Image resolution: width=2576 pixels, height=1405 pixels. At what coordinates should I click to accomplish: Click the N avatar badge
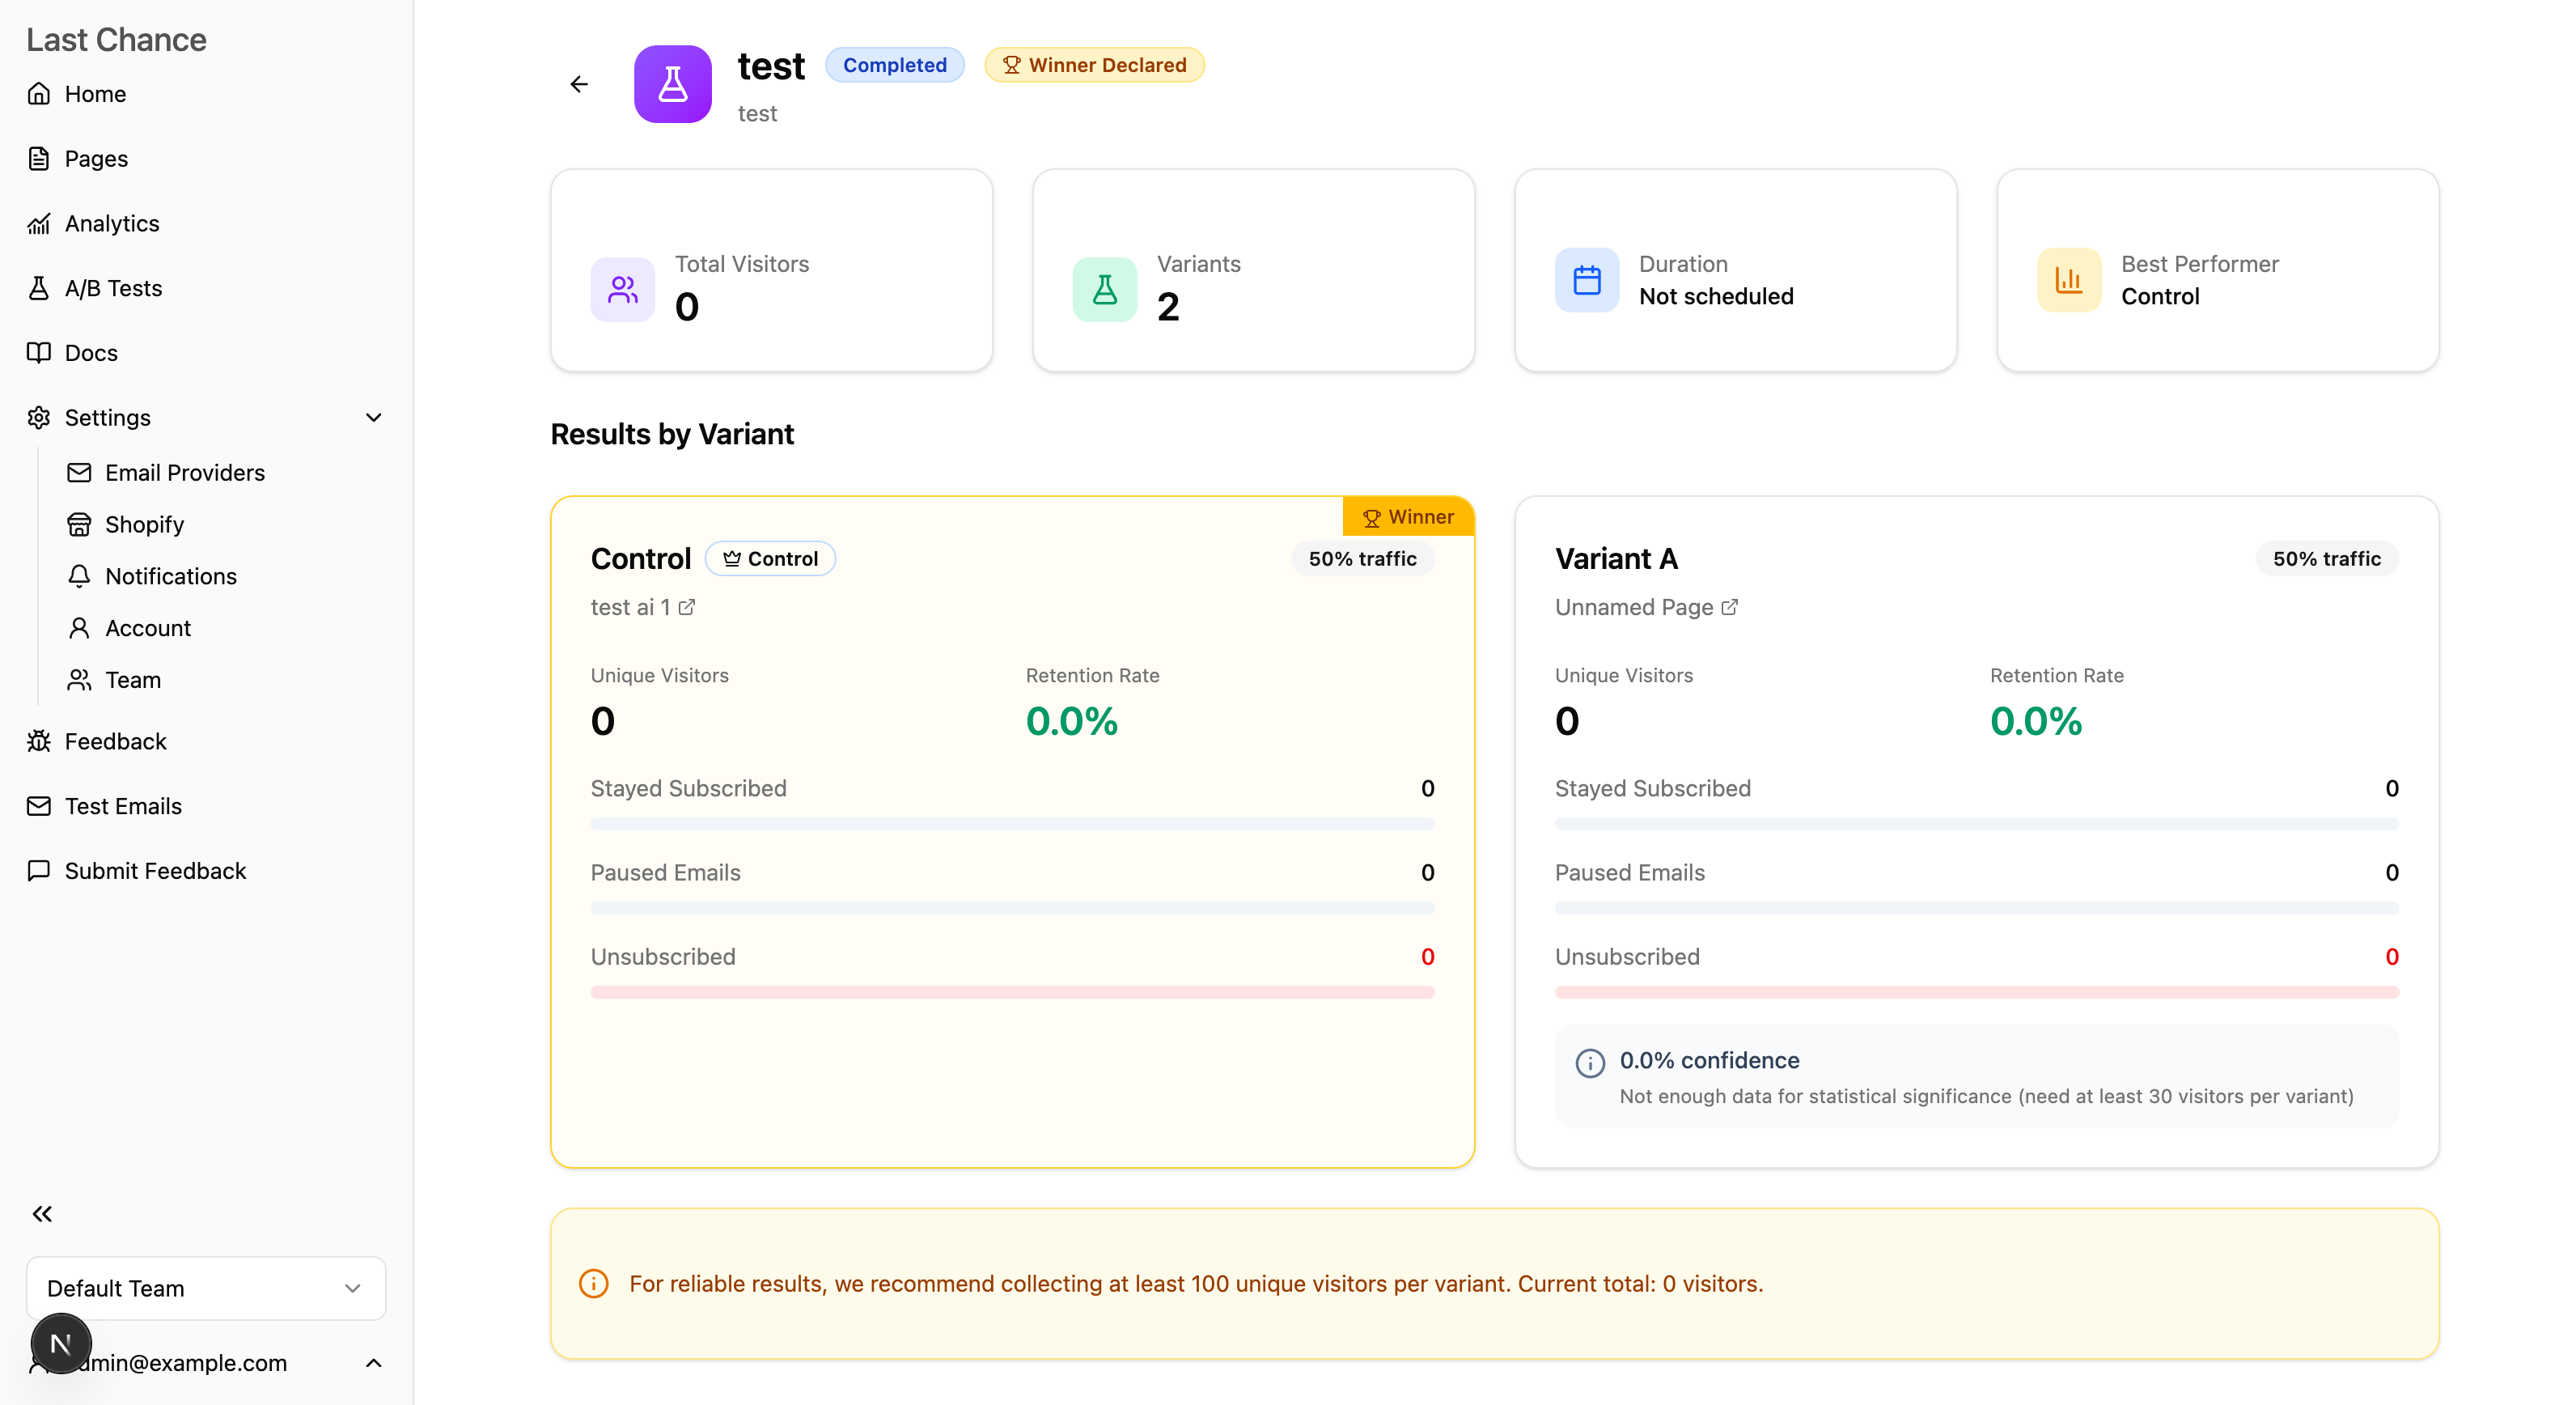61,1343
